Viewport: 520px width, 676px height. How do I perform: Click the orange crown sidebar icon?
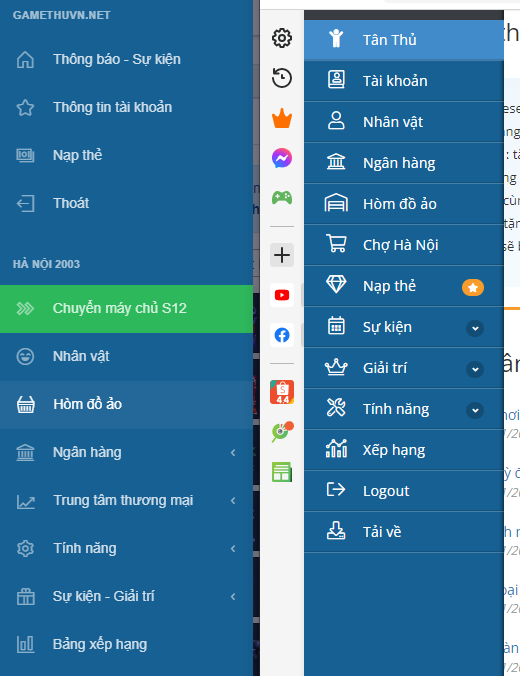(x=282, y=119)
